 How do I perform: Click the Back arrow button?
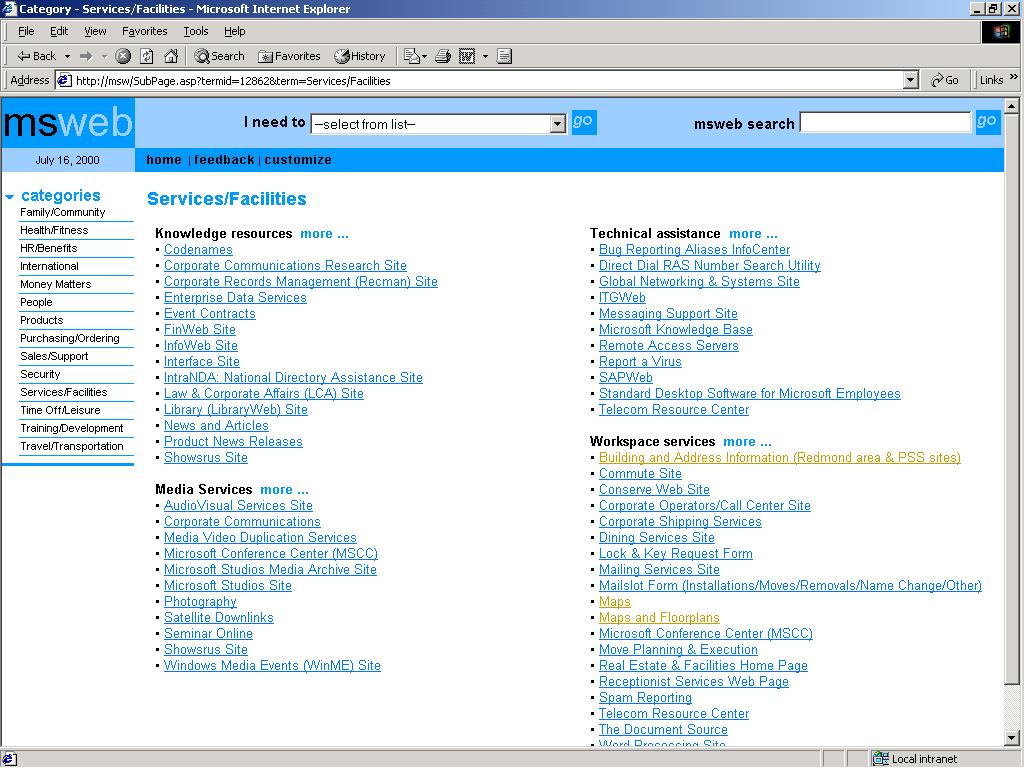[36, 56]
